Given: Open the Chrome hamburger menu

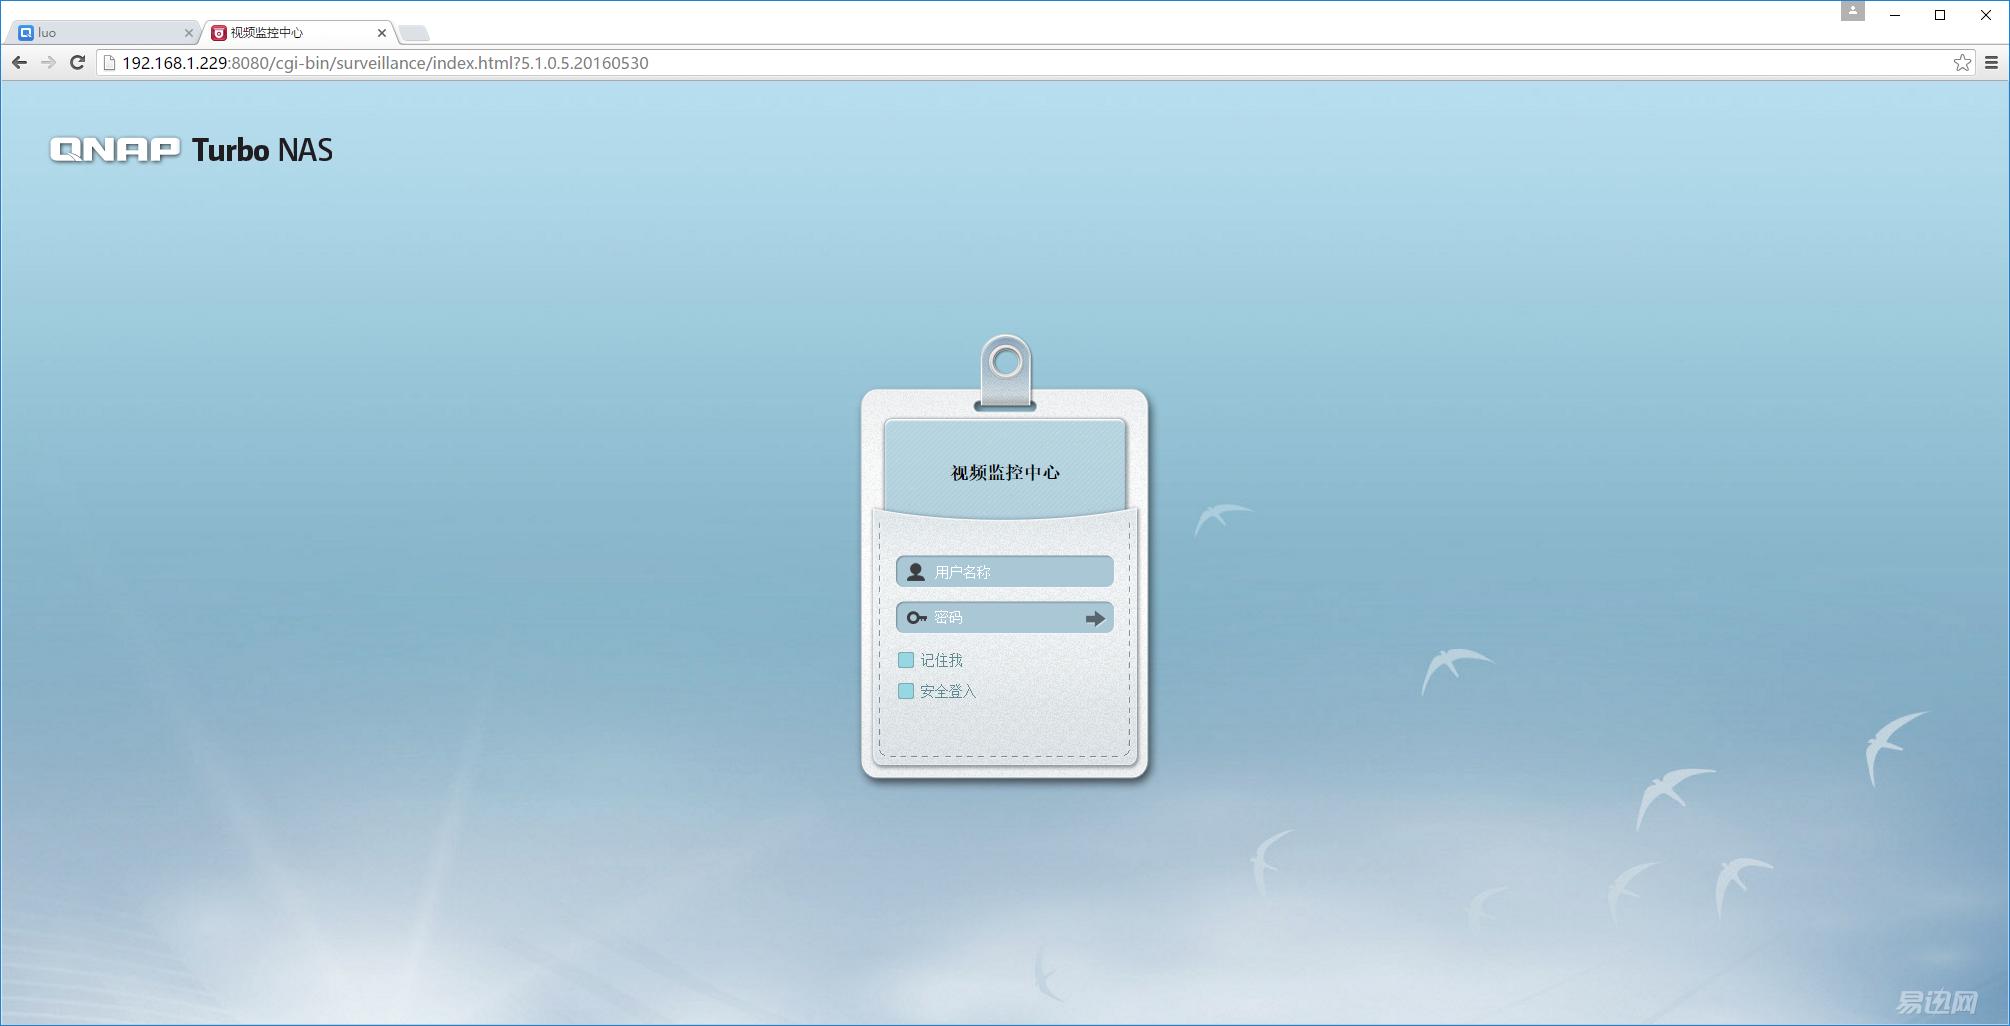Looking at the screenshot, I should [x=1991, y=63].
